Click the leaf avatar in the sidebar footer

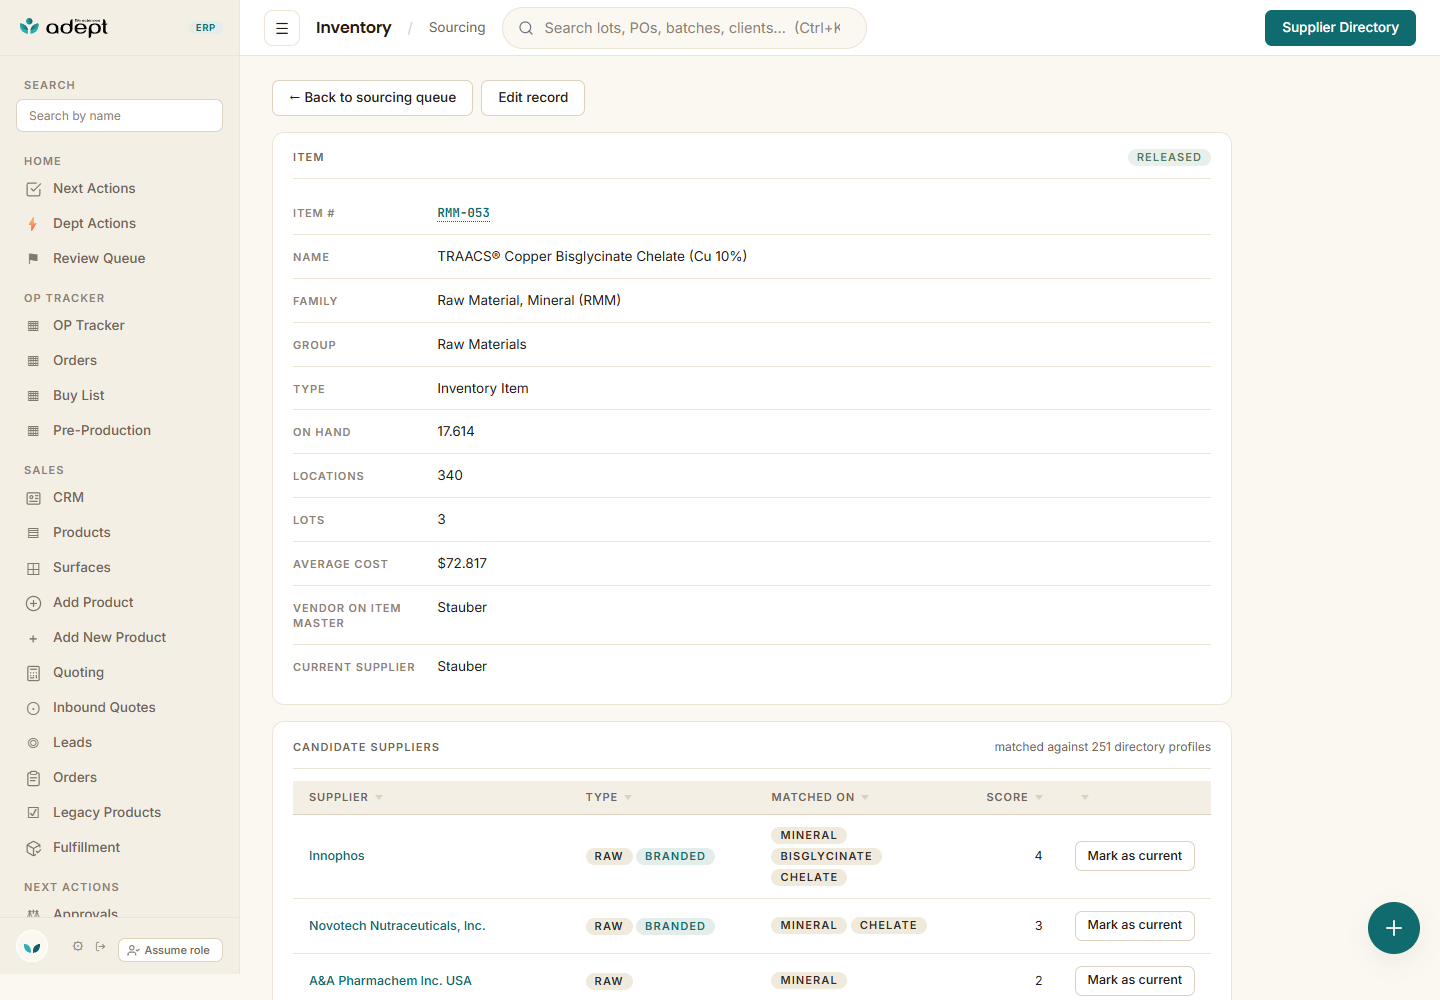[x=32, y=946]
